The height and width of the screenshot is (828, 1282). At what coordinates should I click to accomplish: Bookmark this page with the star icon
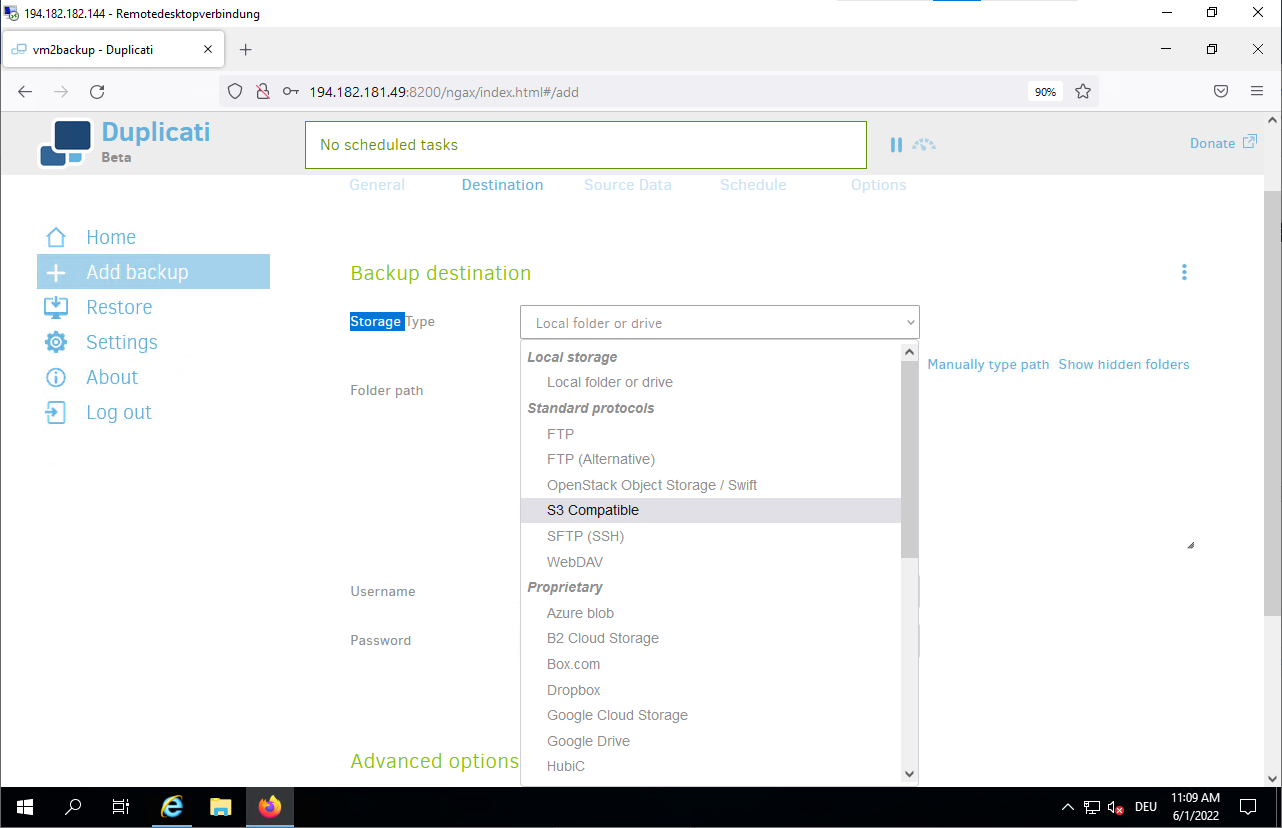(x=1082, y=91)
